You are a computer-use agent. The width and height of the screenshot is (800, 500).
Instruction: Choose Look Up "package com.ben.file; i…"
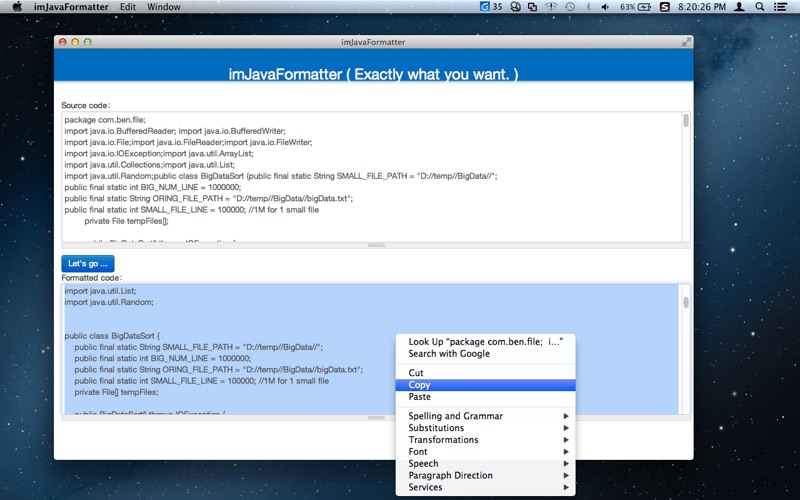coord(485,342)
